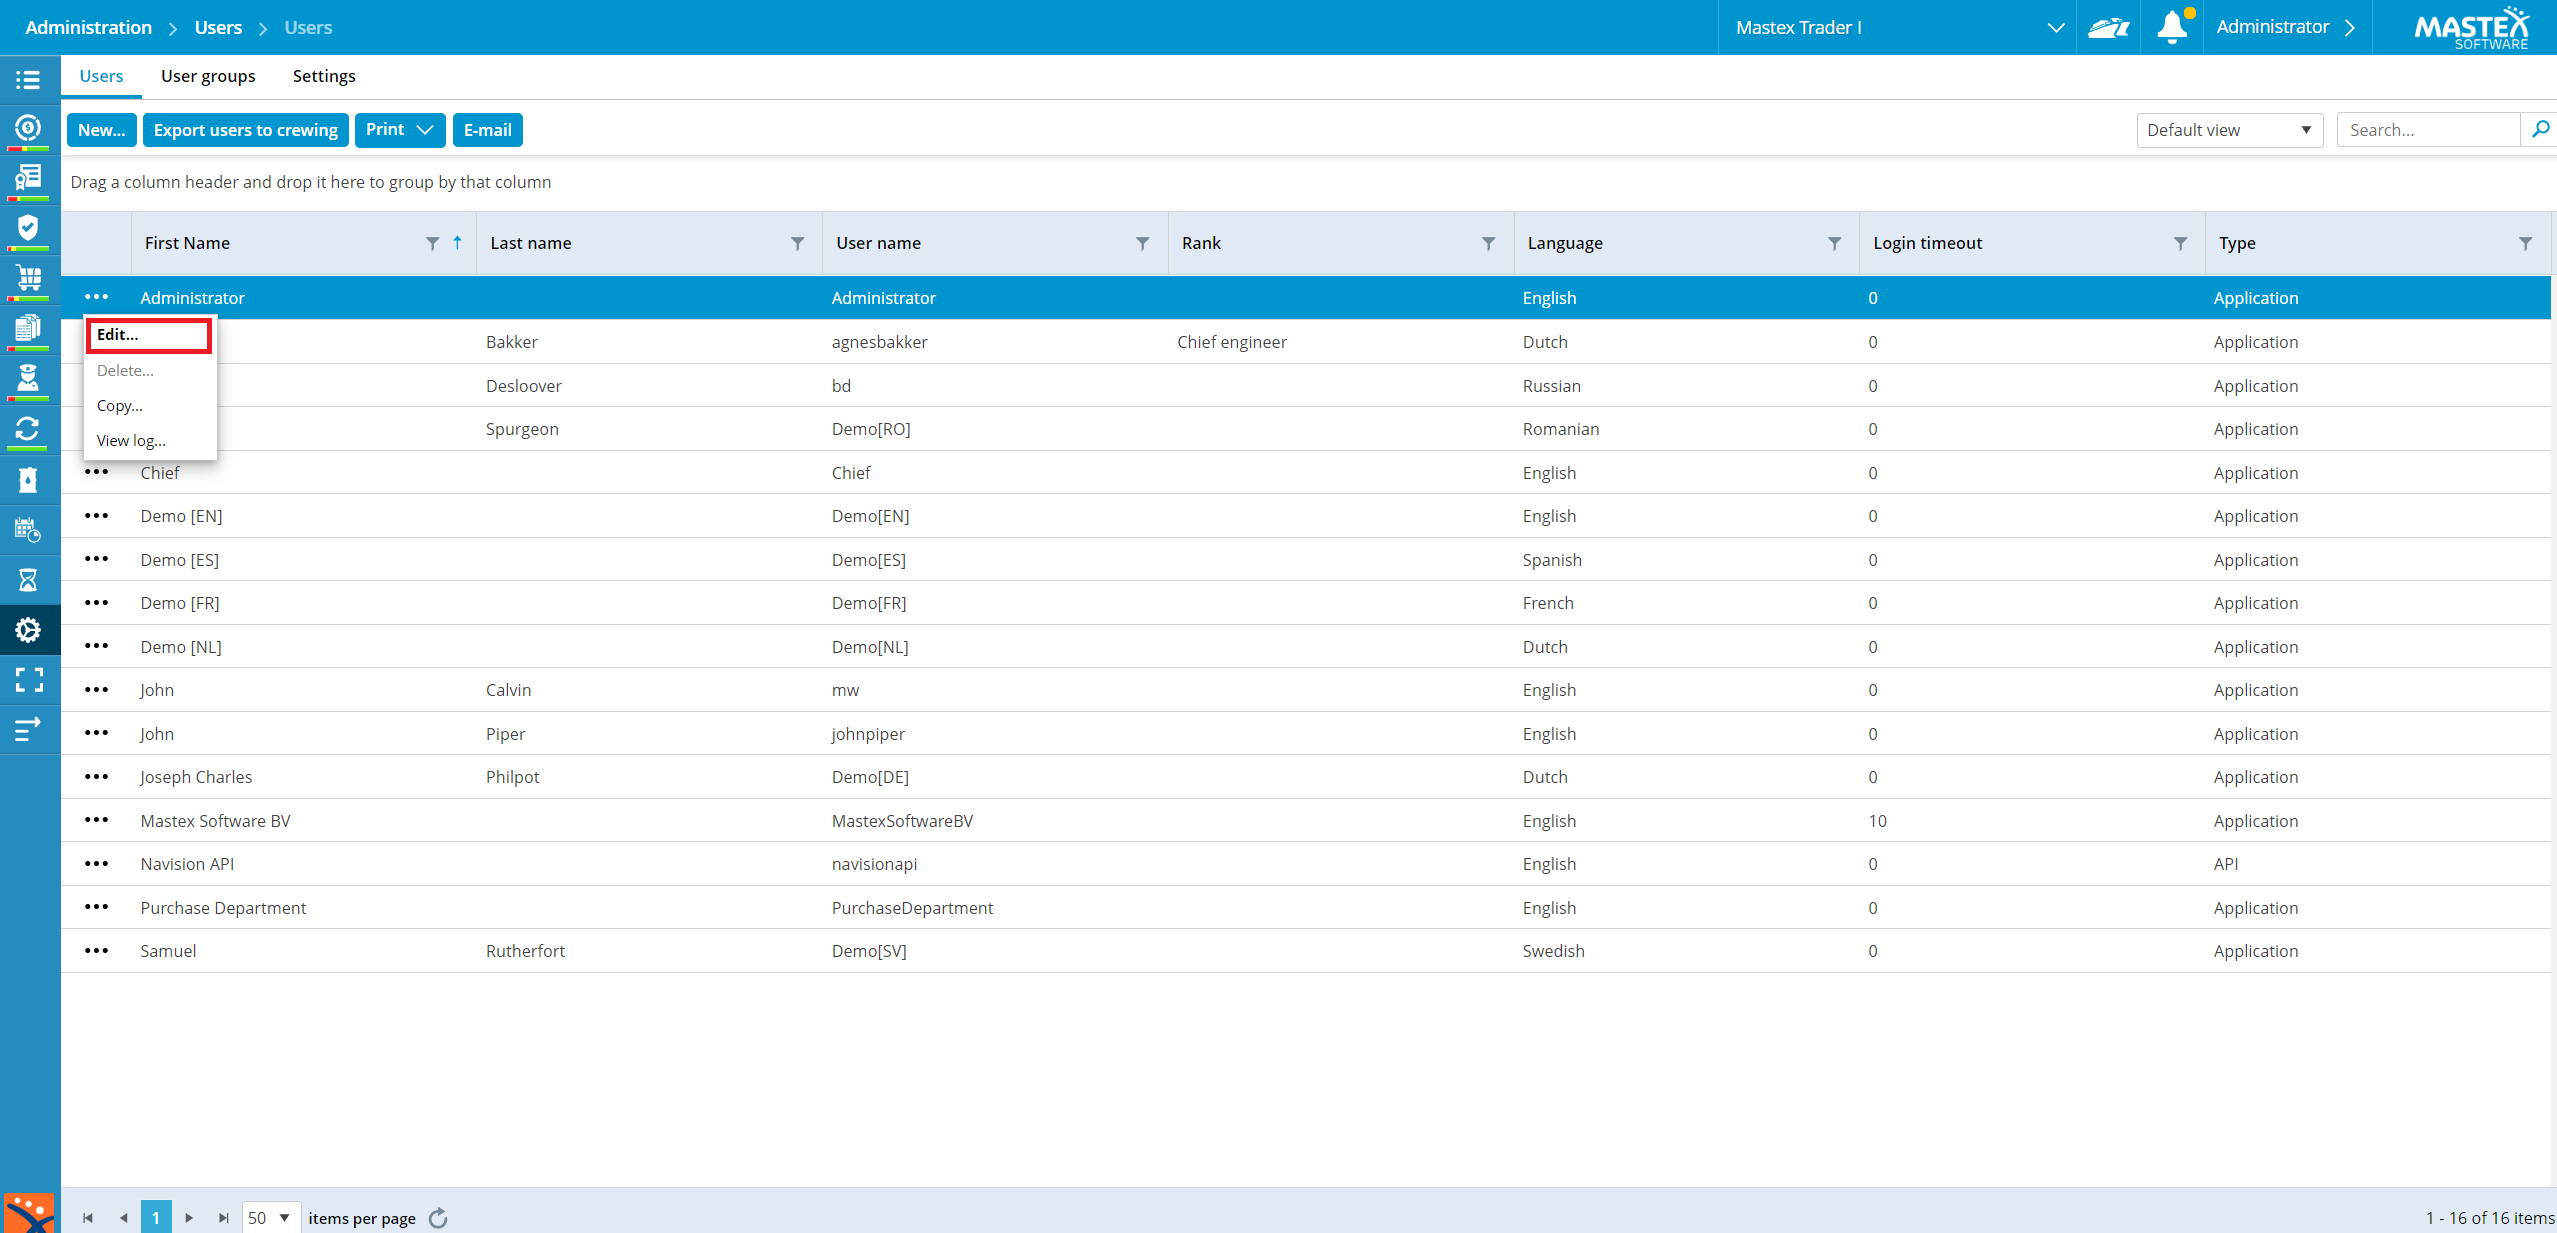Select Edit... in the context menu
This screenshot has height=1233, width=2557.
[149, 335]
